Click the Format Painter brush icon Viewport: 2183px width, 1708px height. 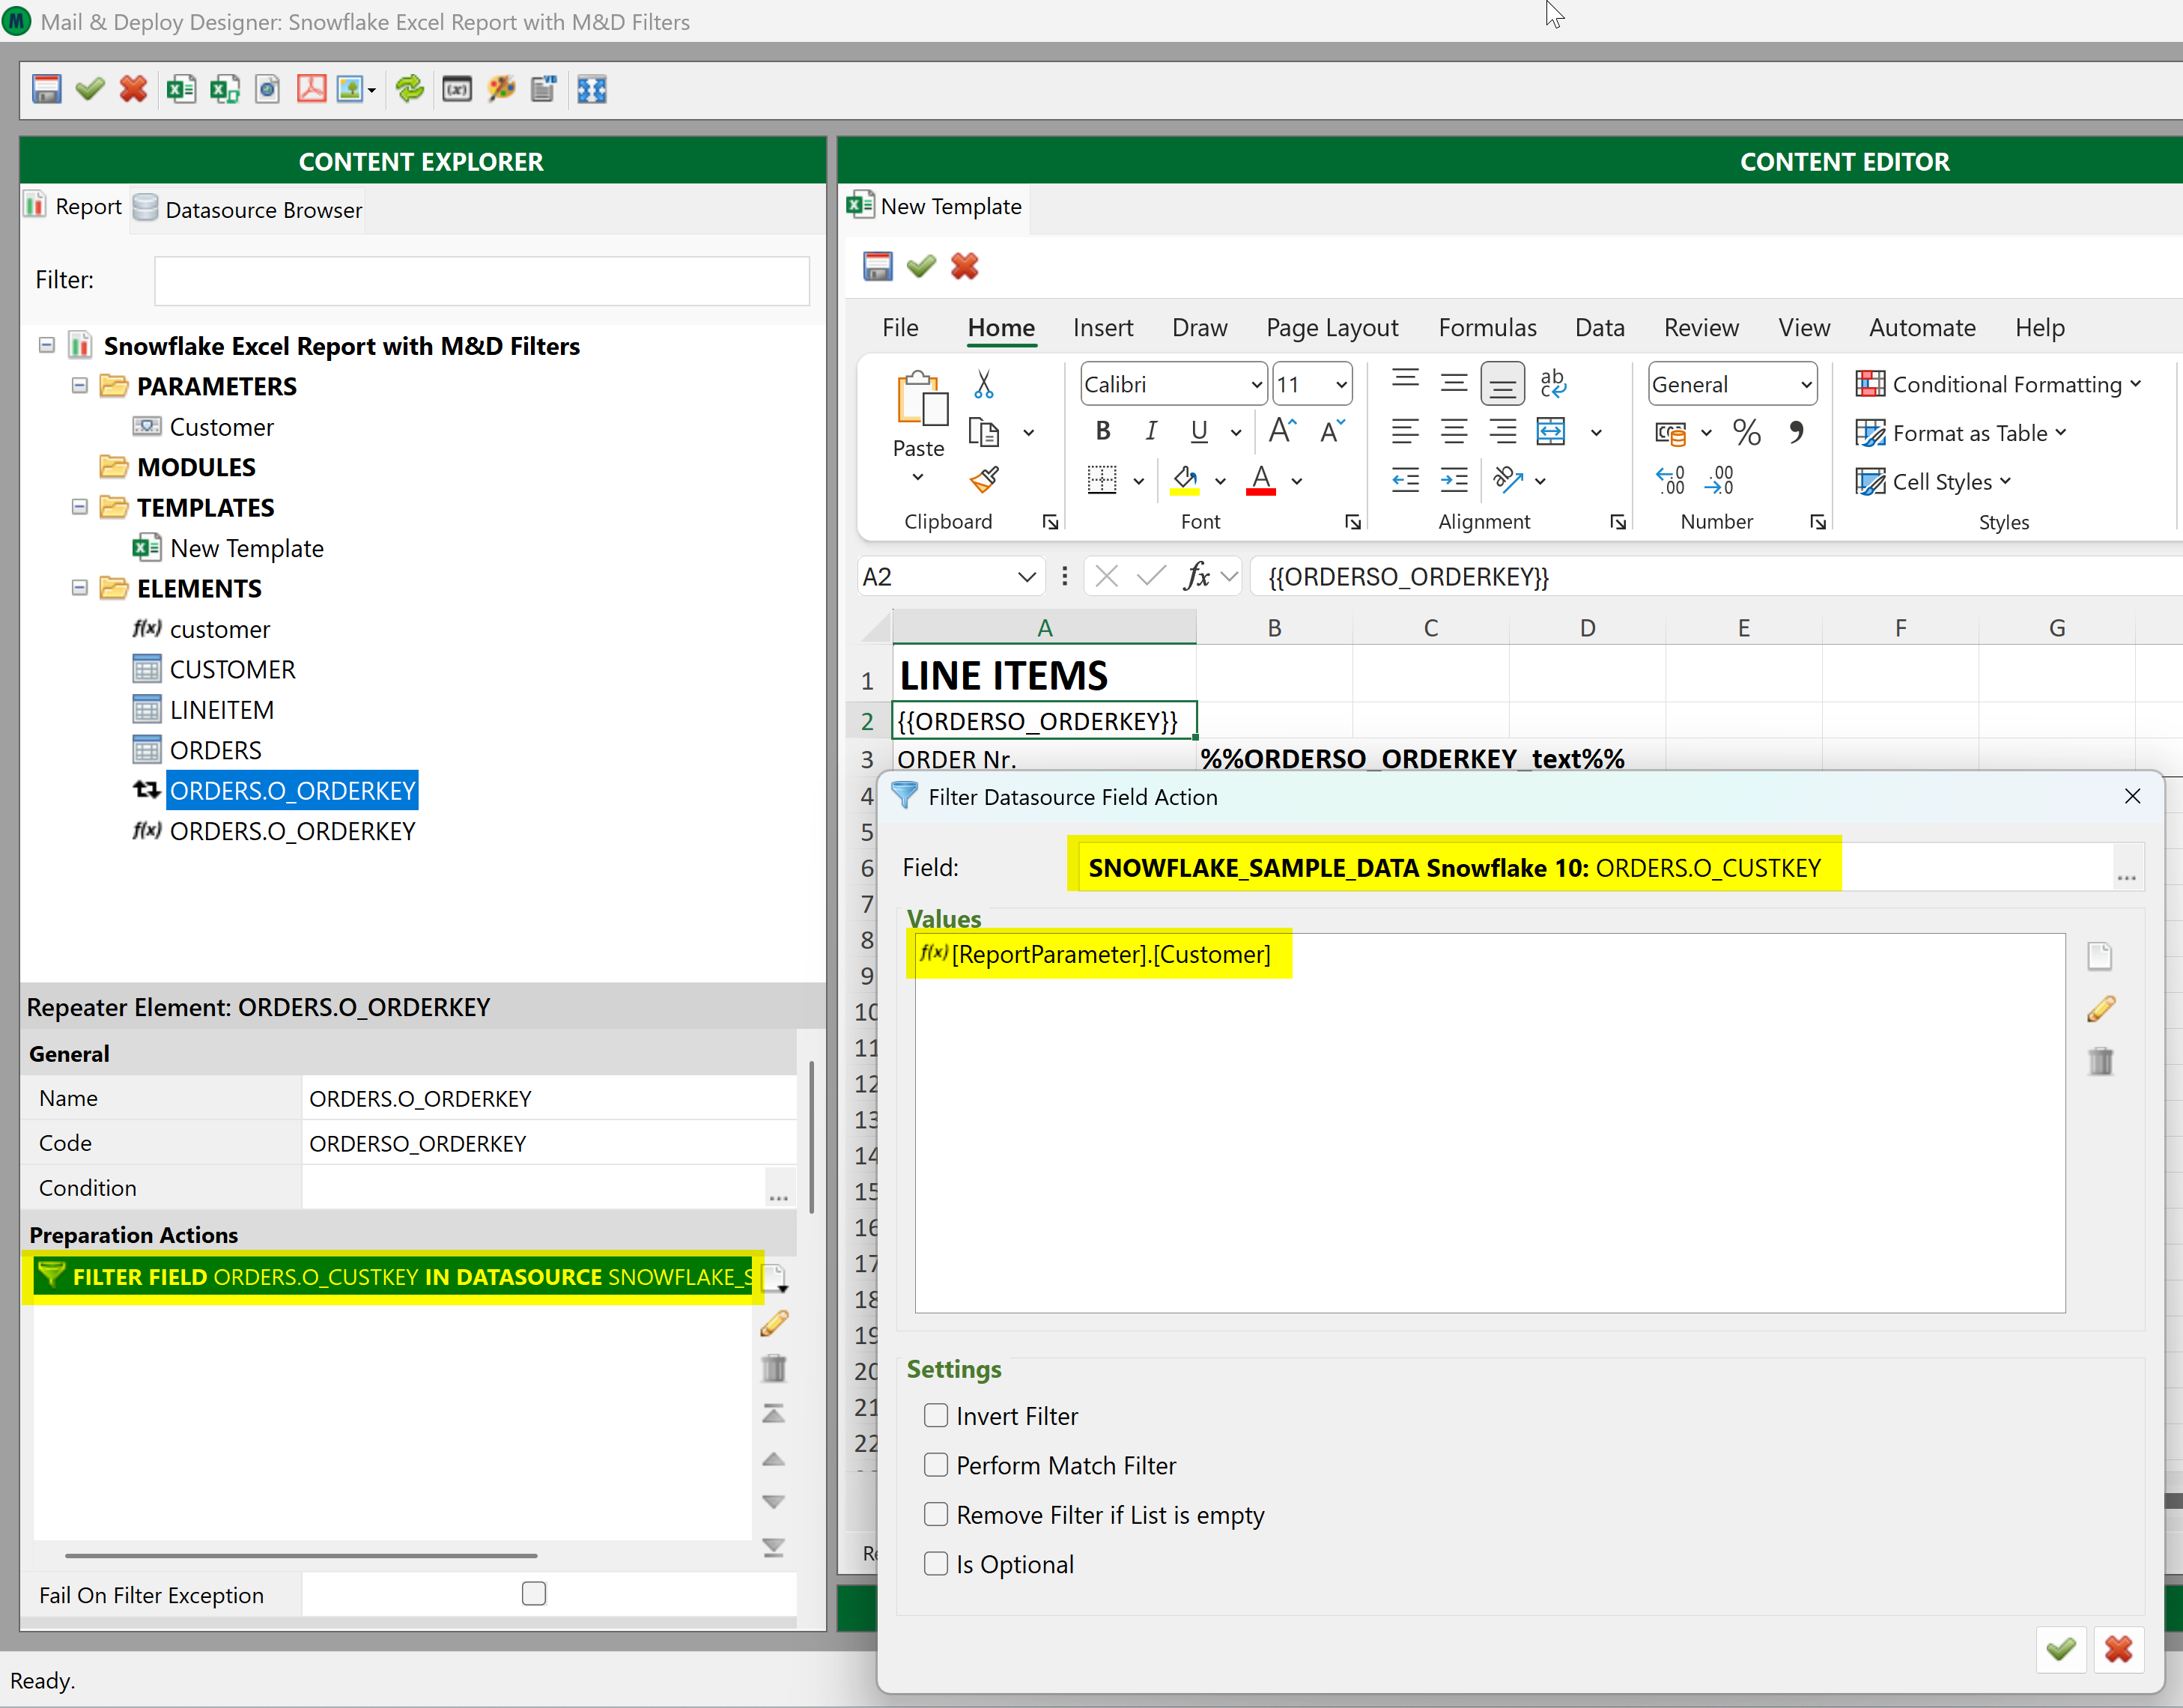point(984,480)
